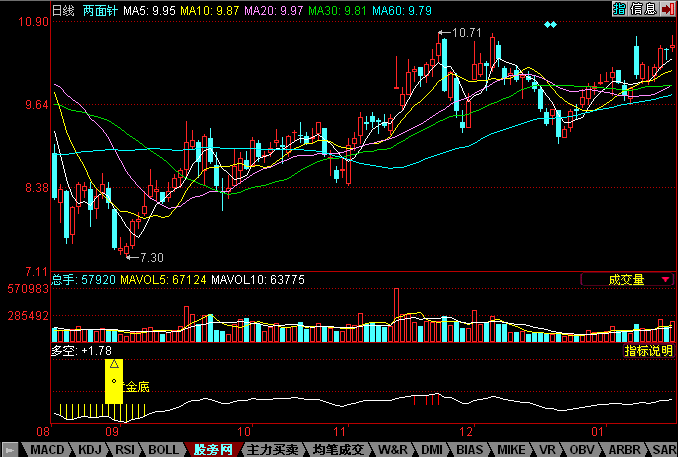Click the 7.30 low price label
The height and width of the screenshot is (457, 678).
click(150, 258)
